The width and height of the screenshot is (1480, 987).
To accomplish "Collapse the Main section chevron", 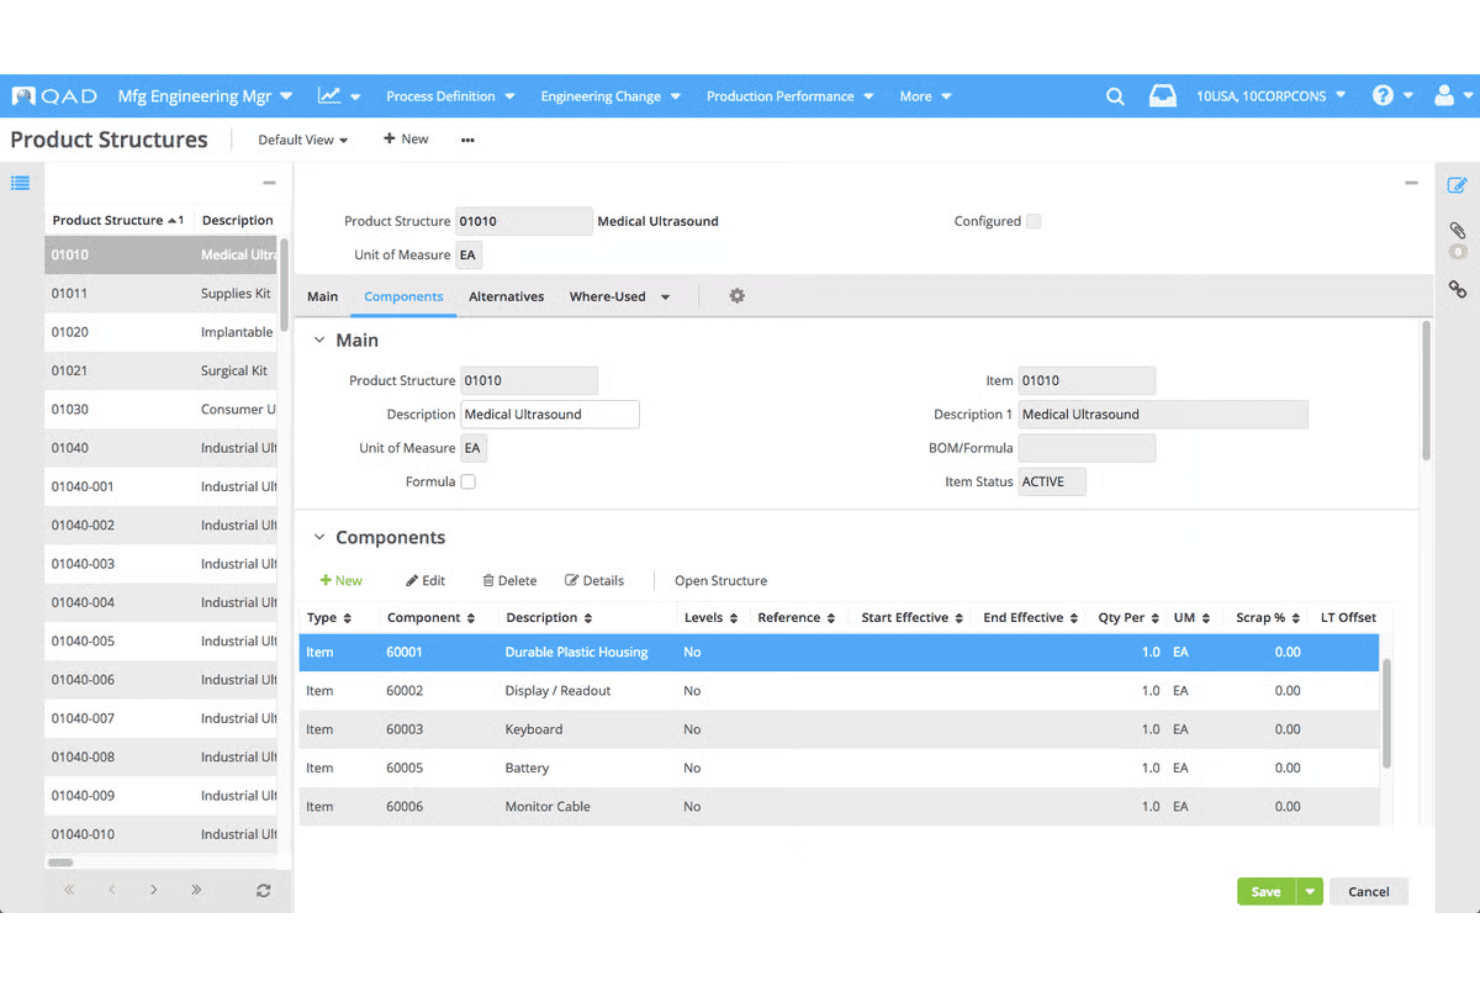I will point(319,340).
